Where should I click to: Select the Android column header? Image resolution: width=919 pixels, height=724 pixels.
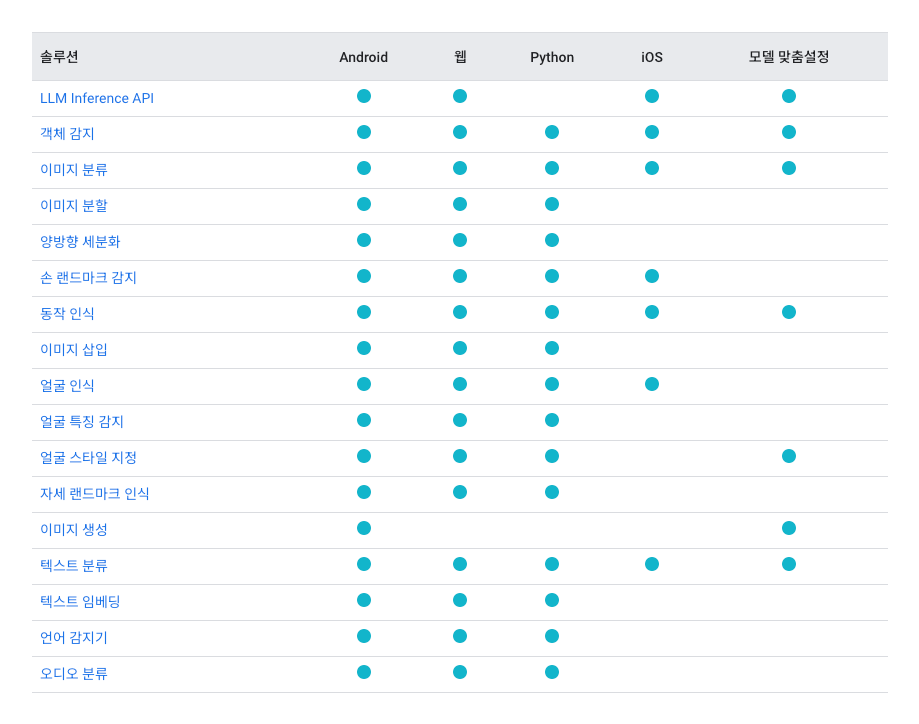point(364,57)
